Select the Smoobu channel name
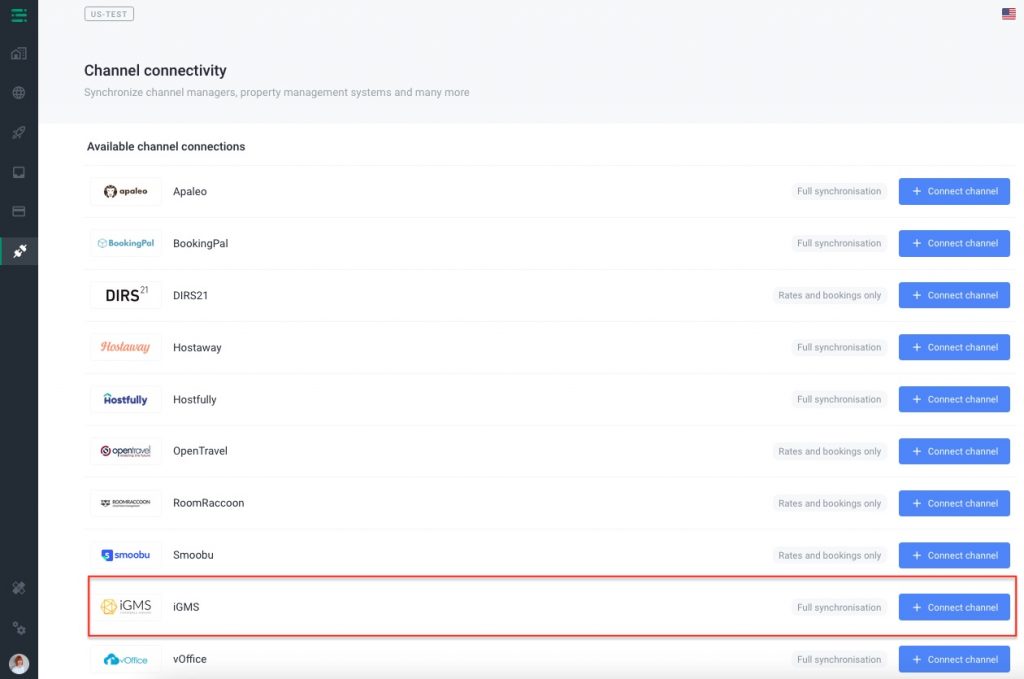The image size is (1024, 679). [x=193, y=555]
